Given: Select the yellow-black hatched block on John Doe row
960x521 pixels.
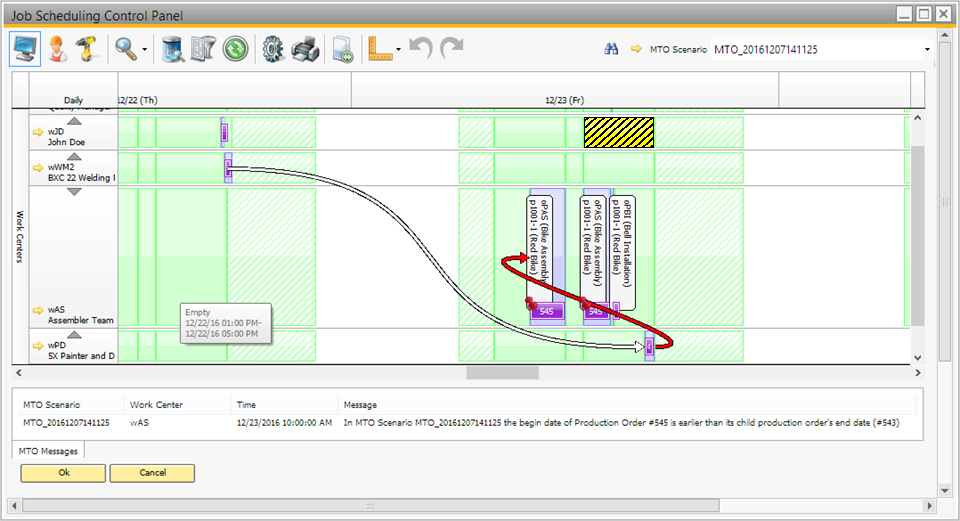Looking at the screenshot, I should pyautogui.click(x=618, y=132).
